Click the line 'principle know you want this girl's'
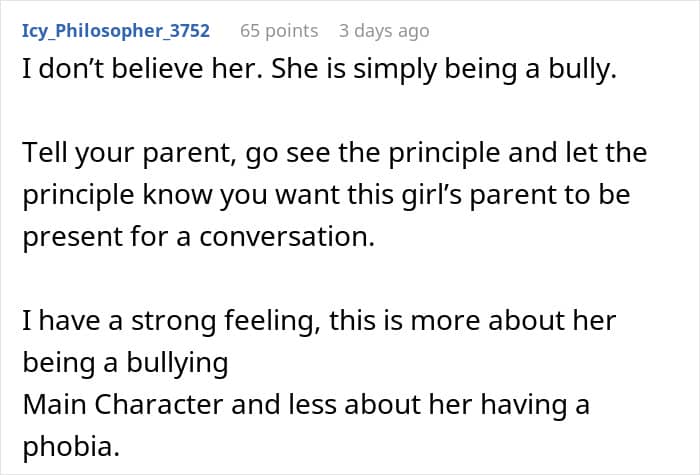The height and width of the screenshot is (475, 700). (326, 196)
